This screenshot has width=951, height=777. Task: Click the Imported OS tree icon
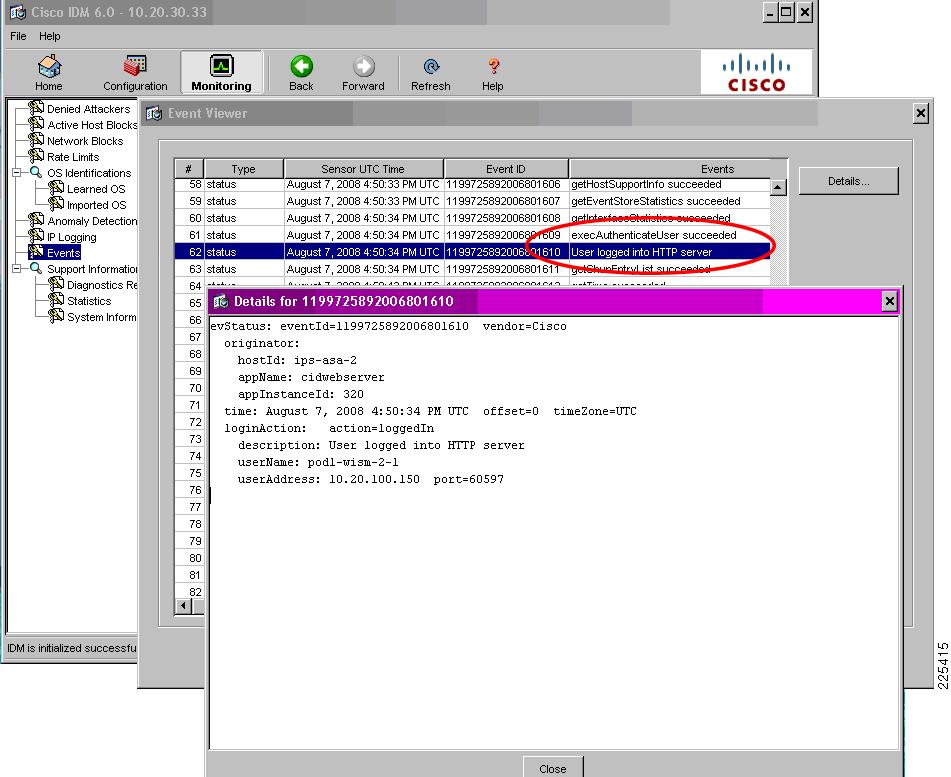coord(56,204)
